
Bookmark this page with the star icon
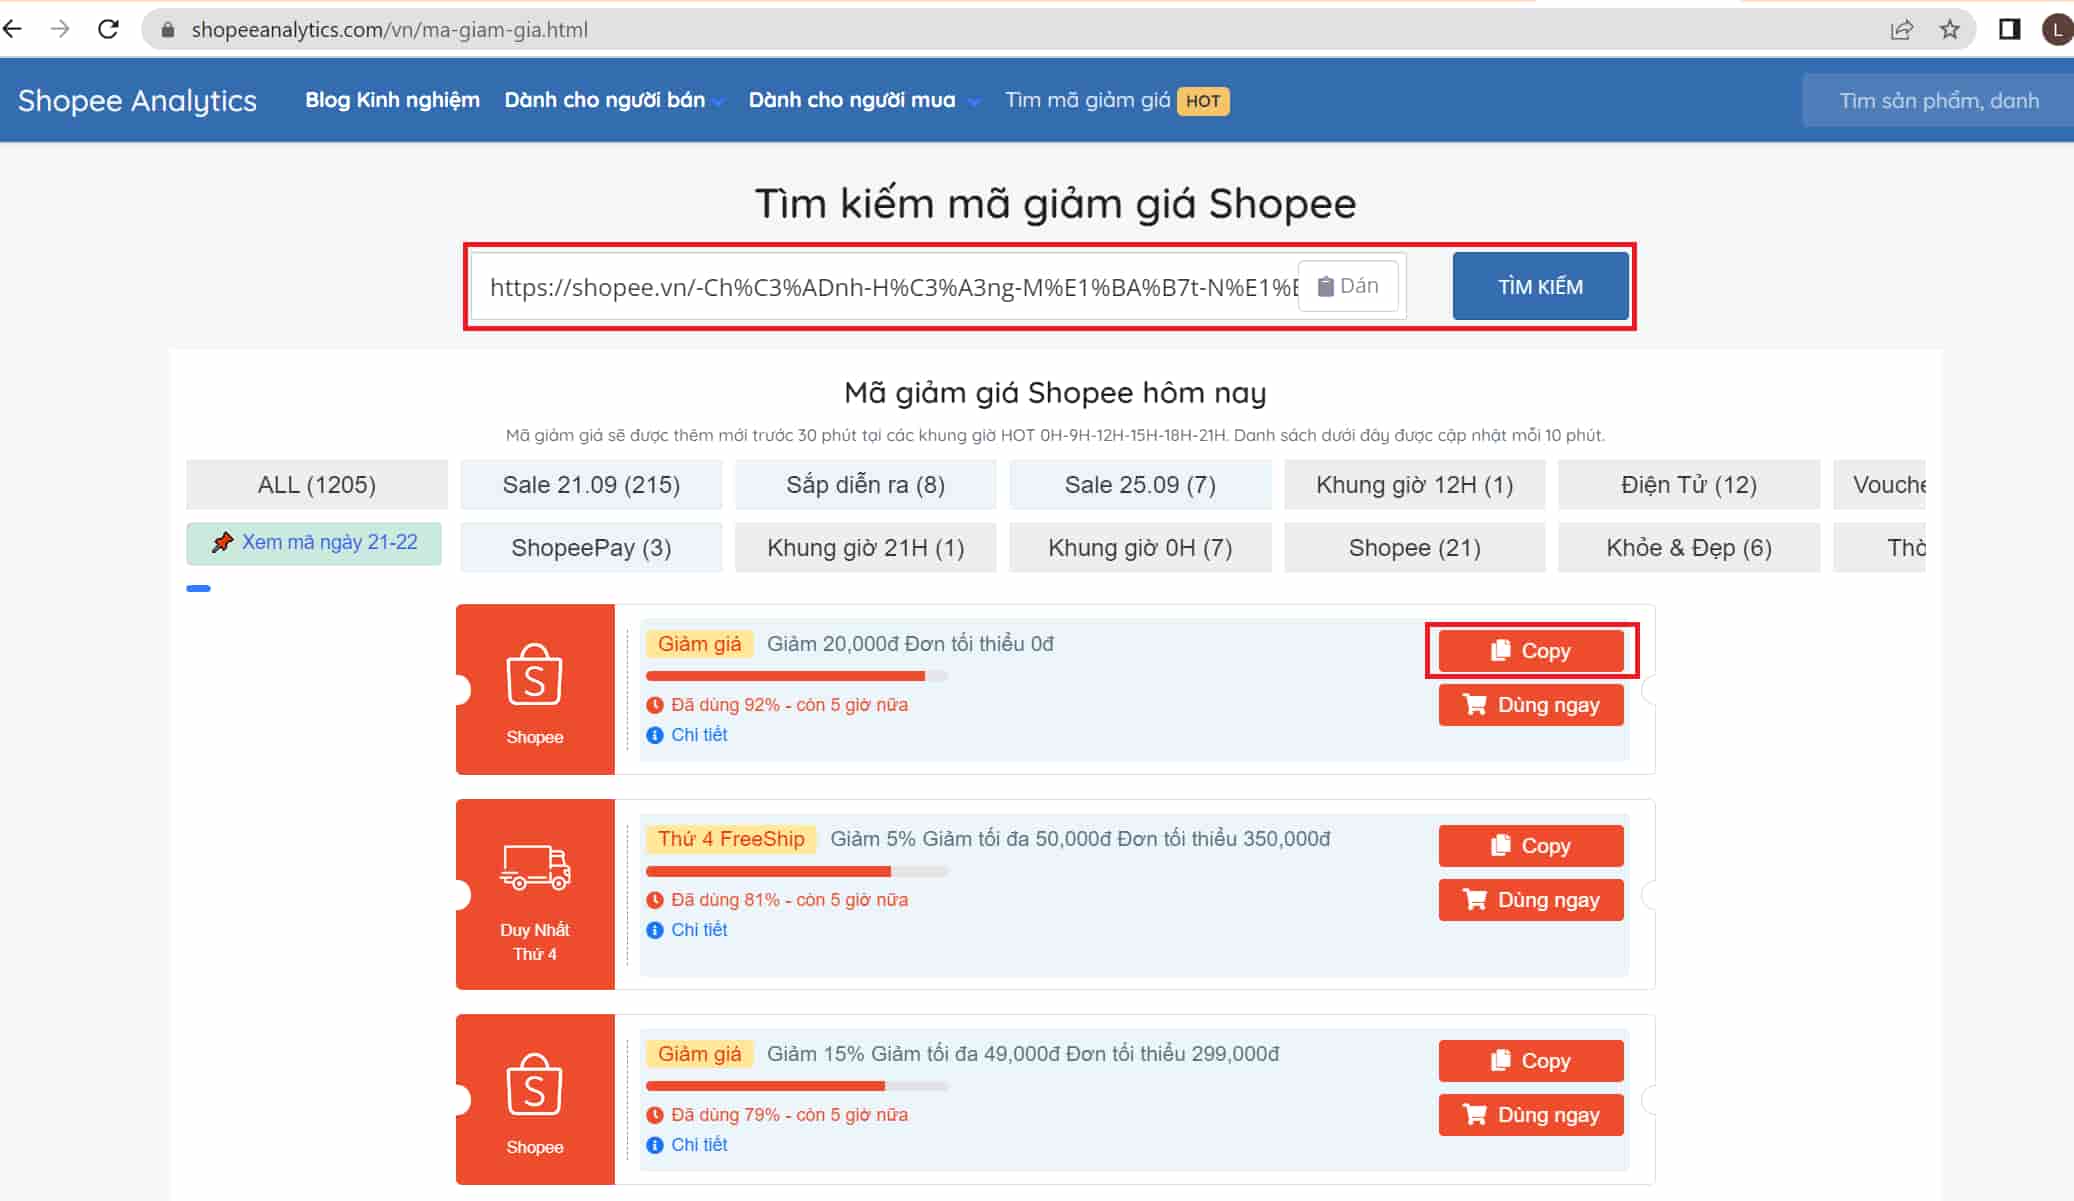point(1949,29)
